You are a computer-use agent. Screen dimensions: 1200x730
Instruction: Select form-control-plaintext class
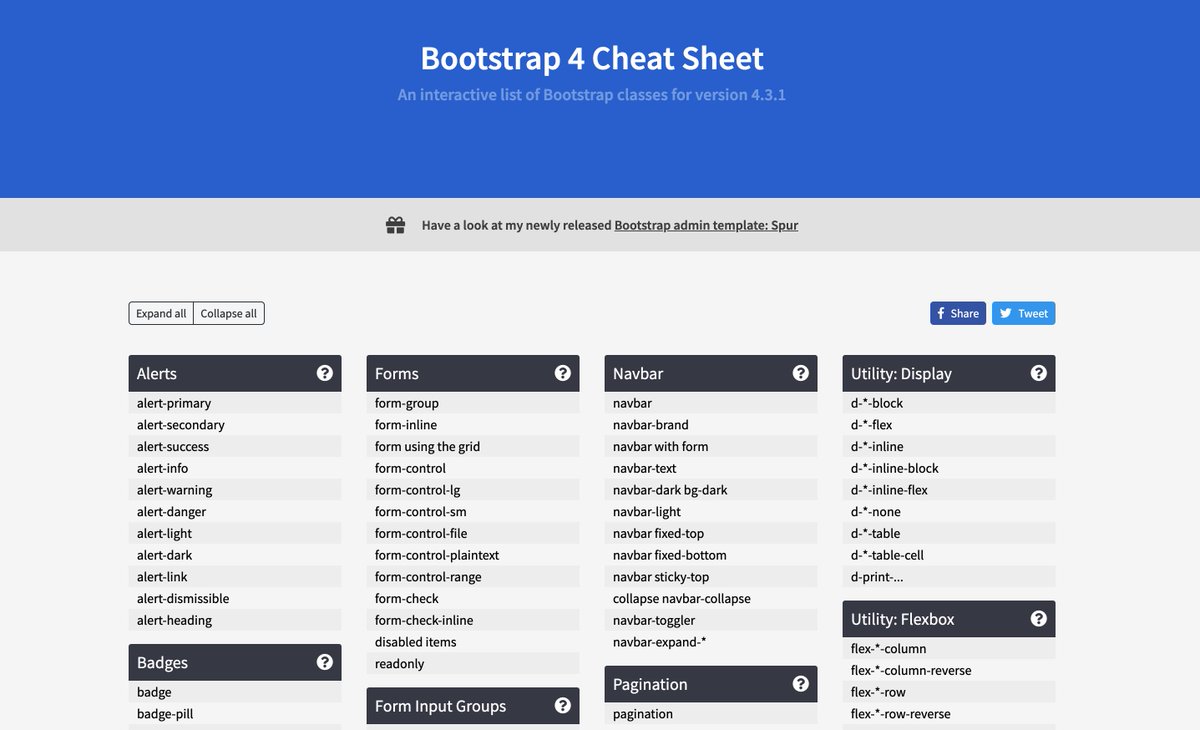[x=473, y=555]
